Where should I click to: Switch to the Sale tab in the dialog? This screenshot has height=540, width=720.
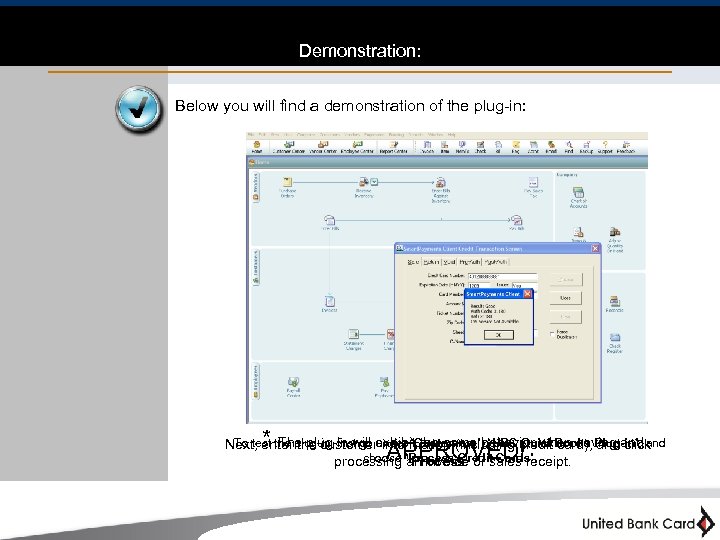413,262
